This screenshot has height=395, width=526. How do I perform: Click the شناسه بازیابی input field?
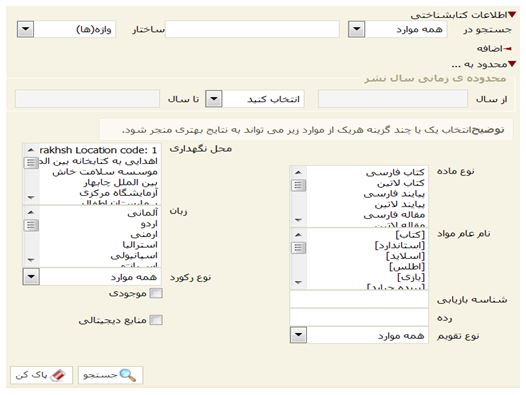359,299
